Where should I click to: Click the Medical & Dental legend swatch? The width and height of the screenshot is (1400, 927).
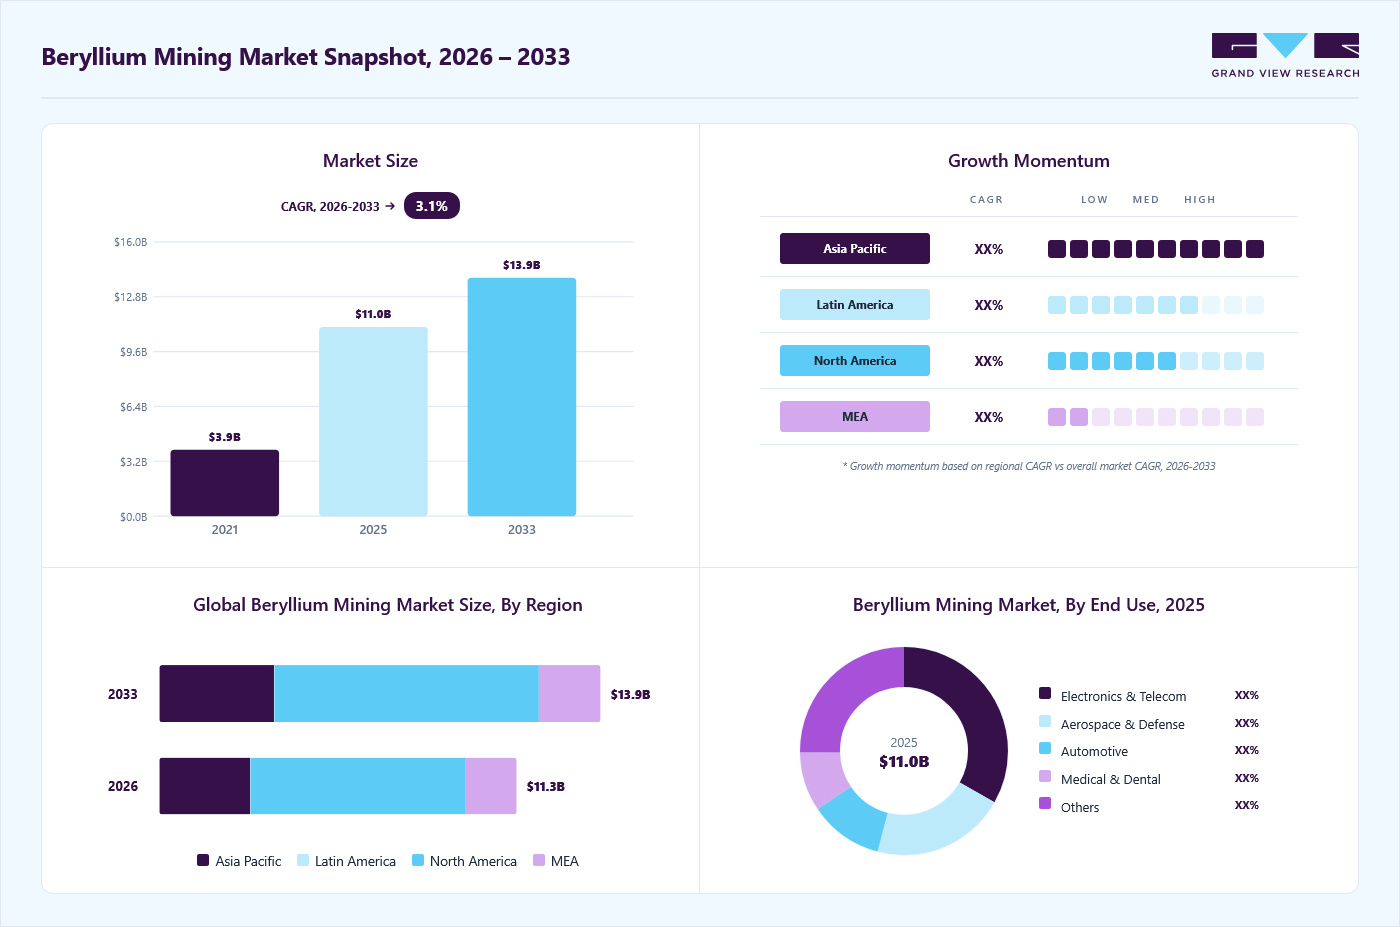coord(1045,776)
